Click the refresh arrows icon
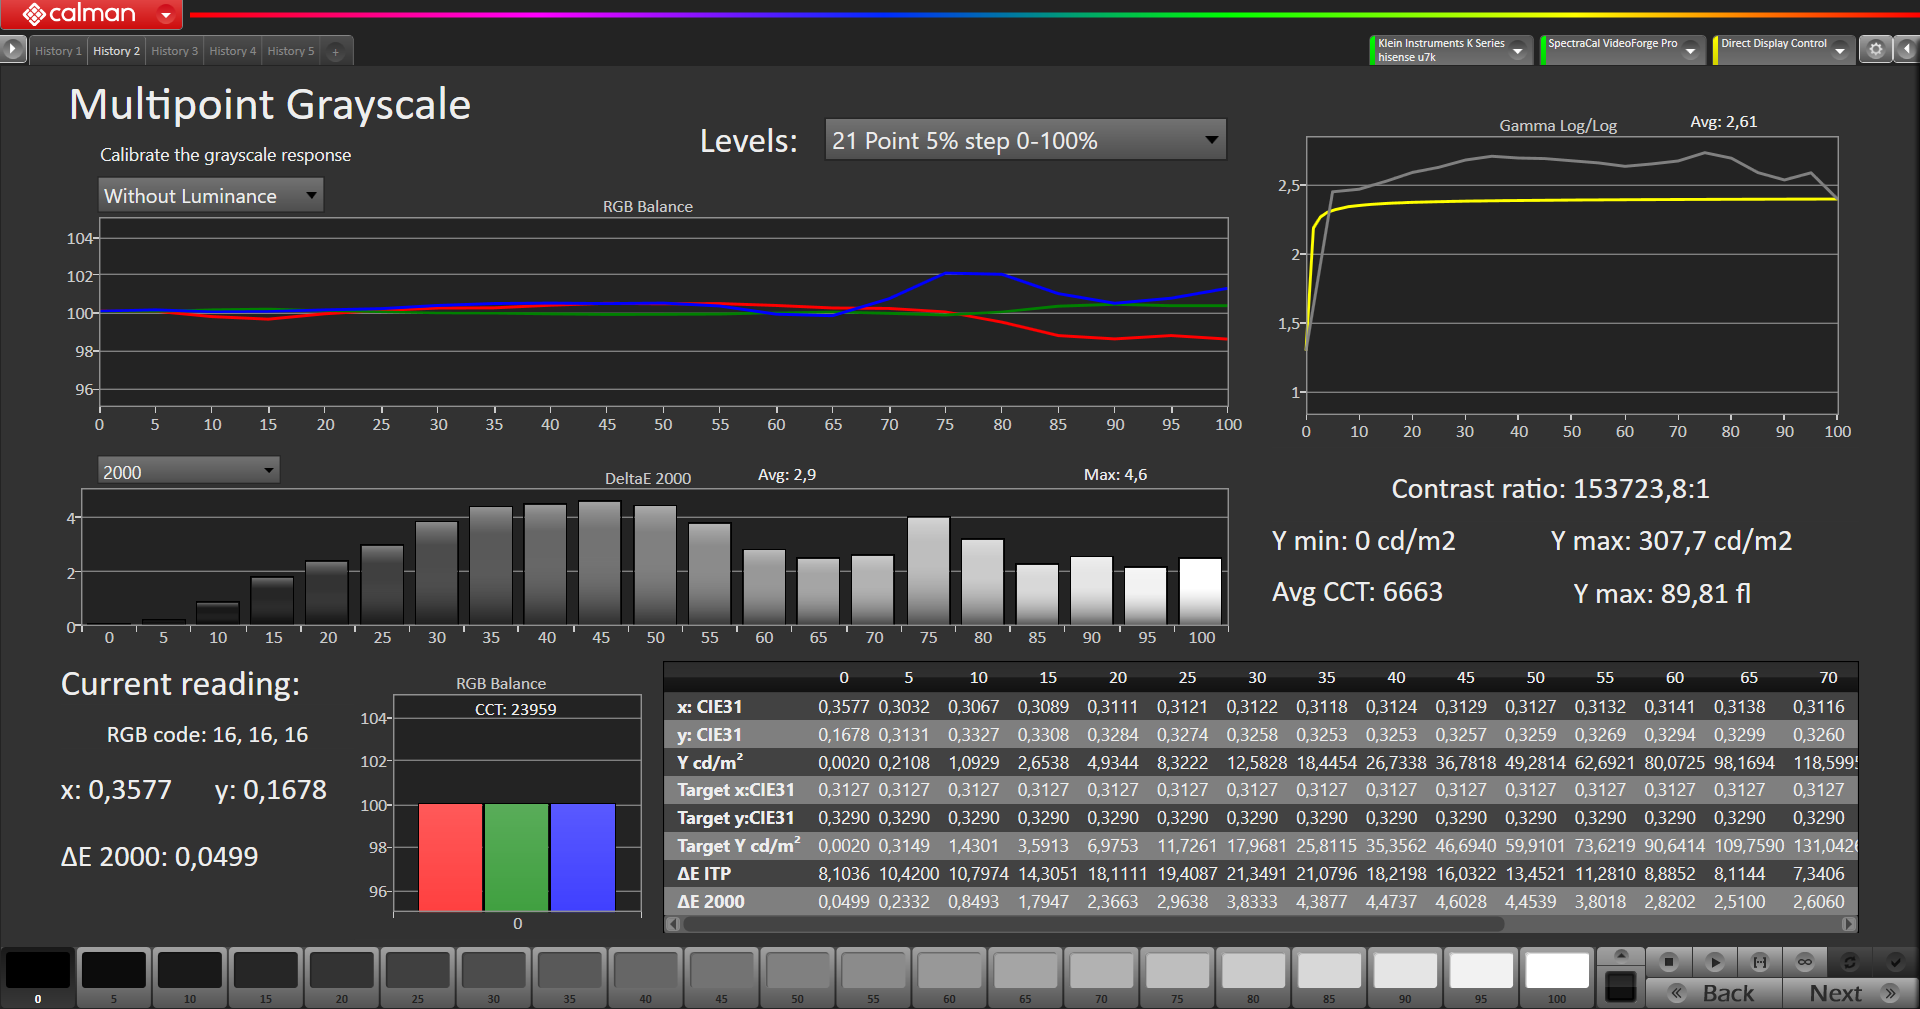This screenshot has height=1009, width=1920. 1850,962
